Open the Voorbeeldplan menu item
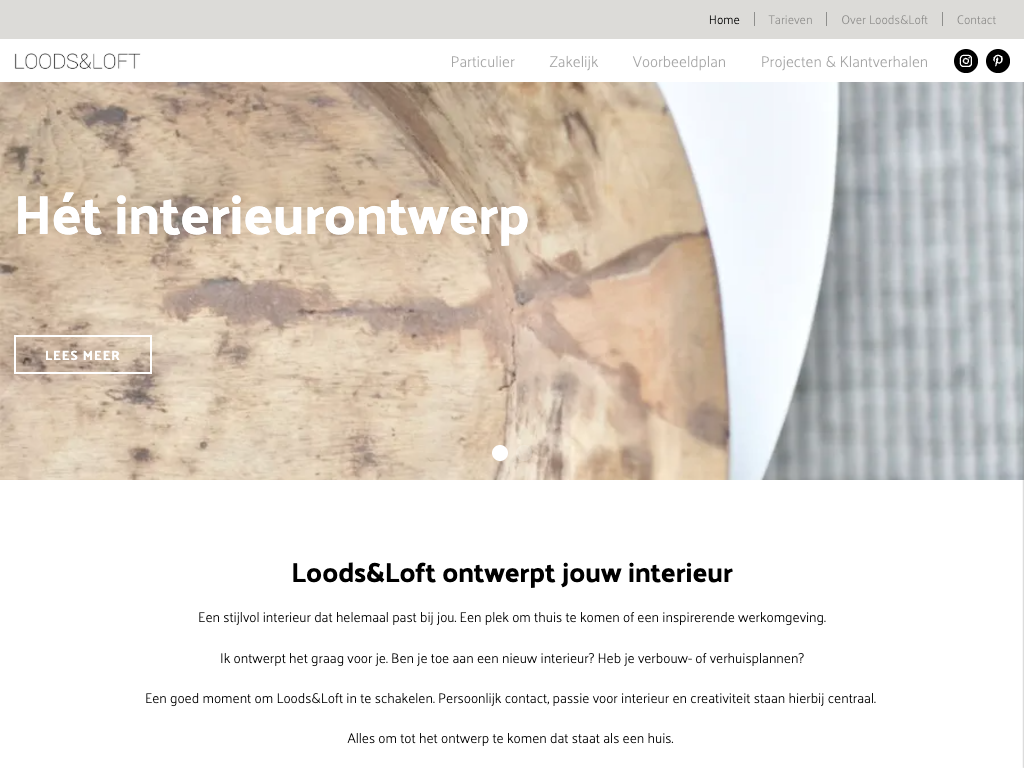1024x768 pixels. point(679,62)
